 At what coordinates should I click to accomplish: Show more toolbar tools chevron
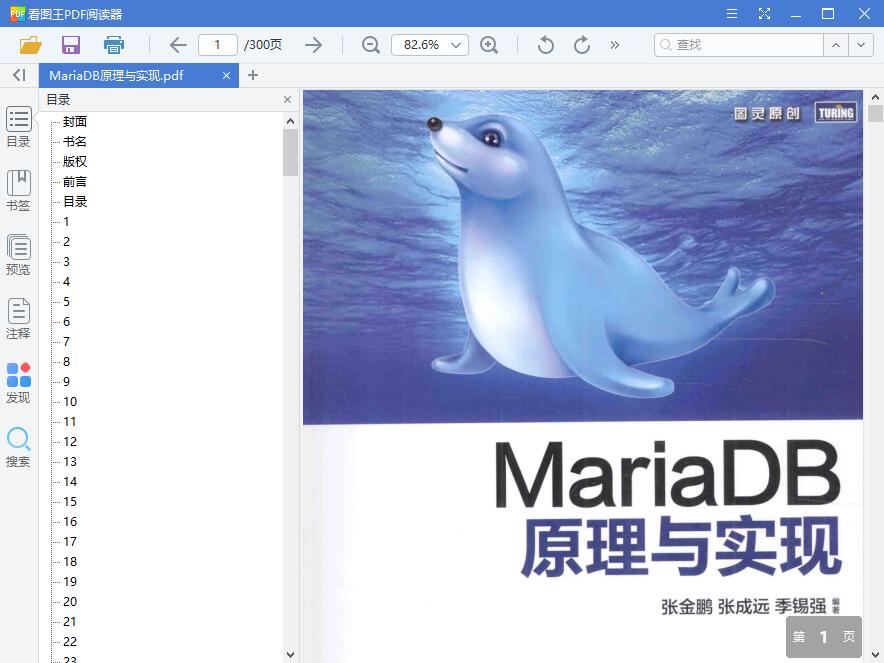click(615, 45)
